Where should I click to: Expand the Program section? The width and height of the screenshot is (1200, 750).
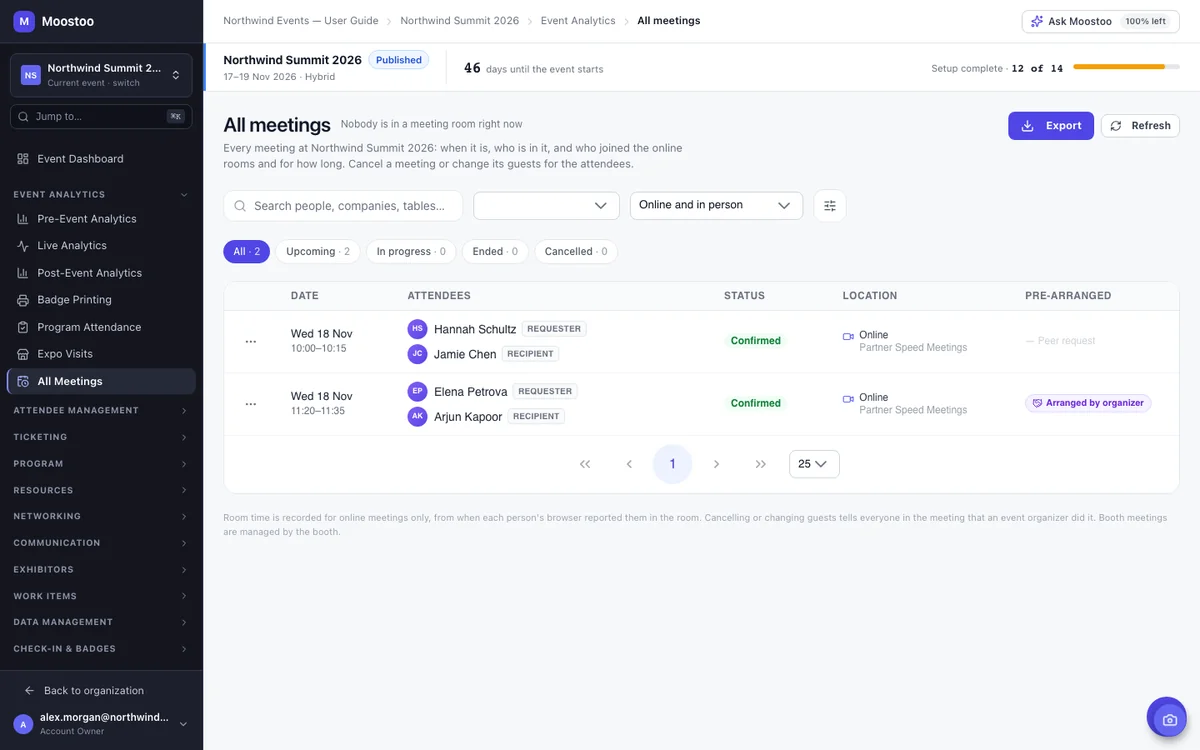click(x=101, y=464)
